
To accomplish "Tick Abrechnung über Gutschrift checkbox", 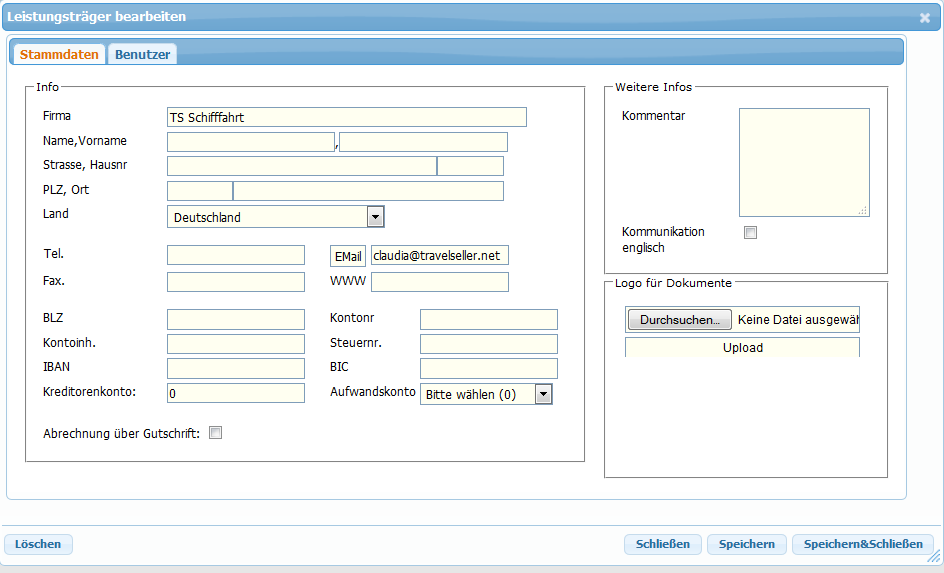I will tap(215, 433).
